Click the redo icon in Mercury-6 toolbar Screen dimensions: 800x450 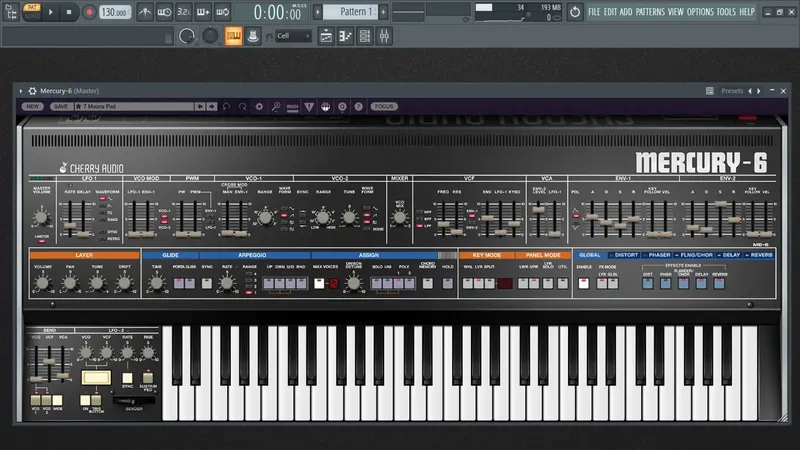tap(243, 106)
